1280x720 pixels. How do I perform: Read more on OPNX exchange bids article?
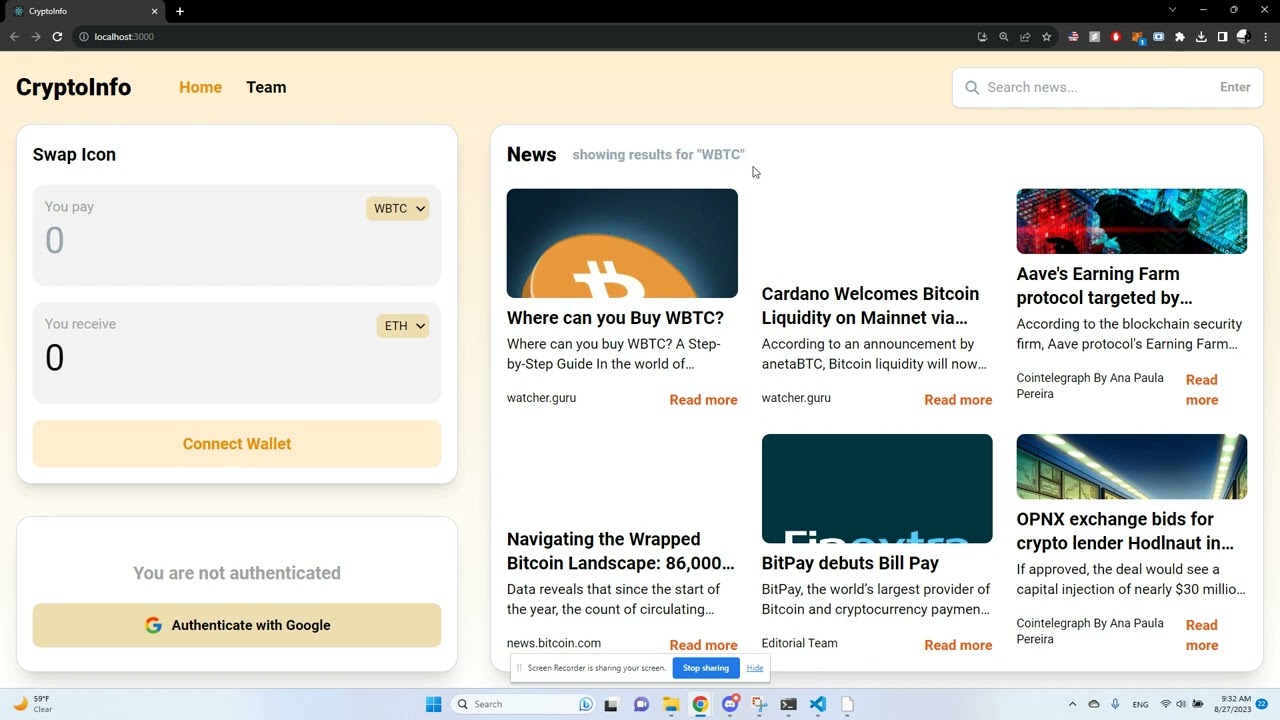[x=1202, y=635]
